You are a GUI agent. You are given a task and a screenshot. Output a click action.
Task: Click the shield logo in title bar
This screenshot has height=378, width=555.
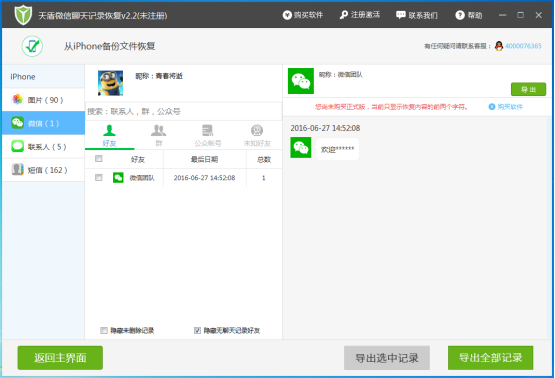(x=23, y=15)
